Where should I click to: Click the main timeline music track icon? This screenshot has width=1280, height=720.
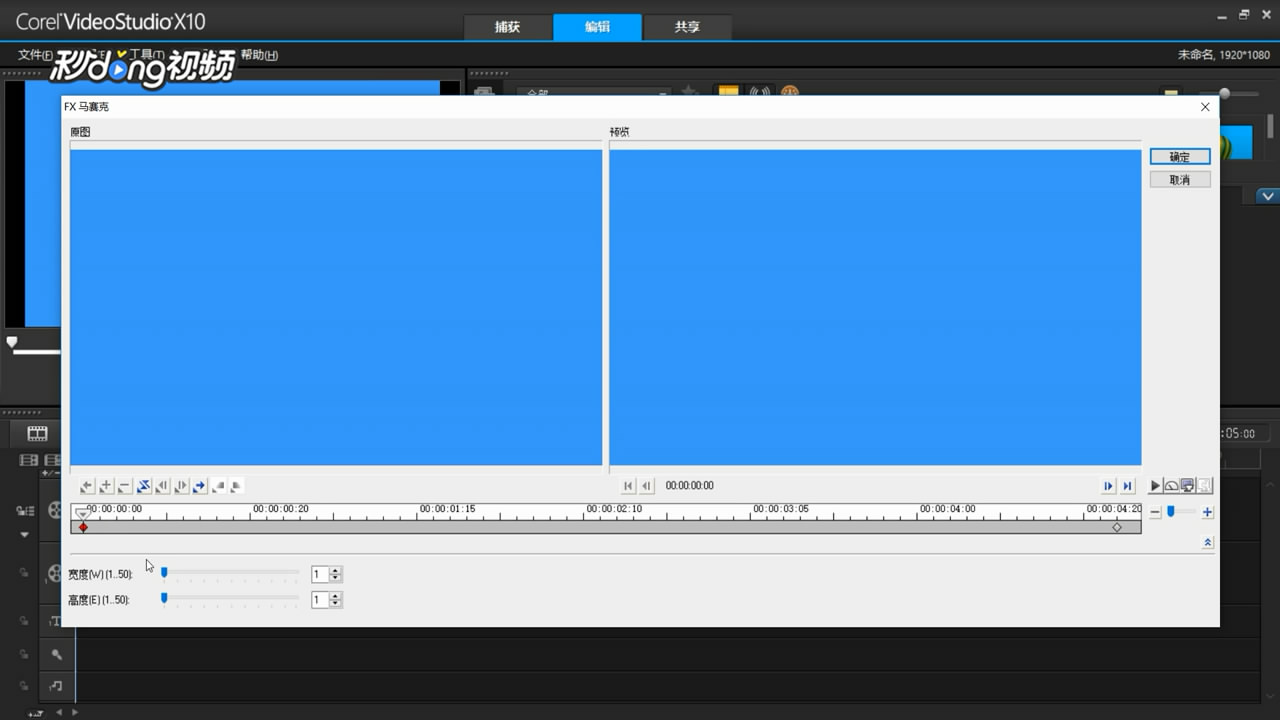[56, 686]
